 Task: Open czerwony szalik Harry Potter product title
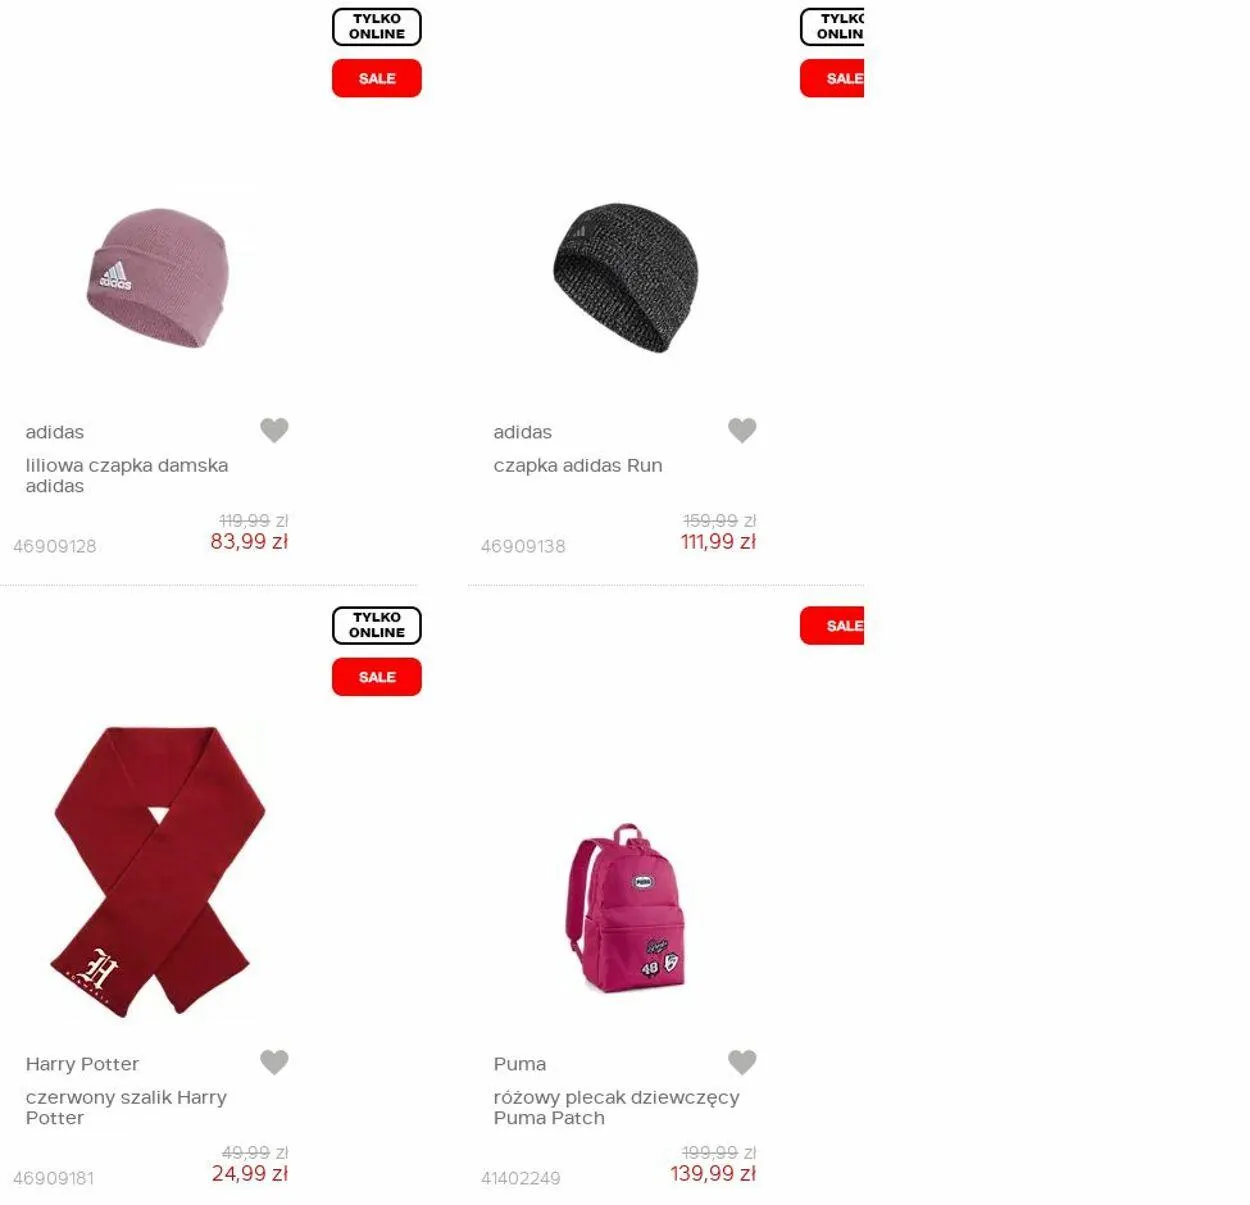126,1108
